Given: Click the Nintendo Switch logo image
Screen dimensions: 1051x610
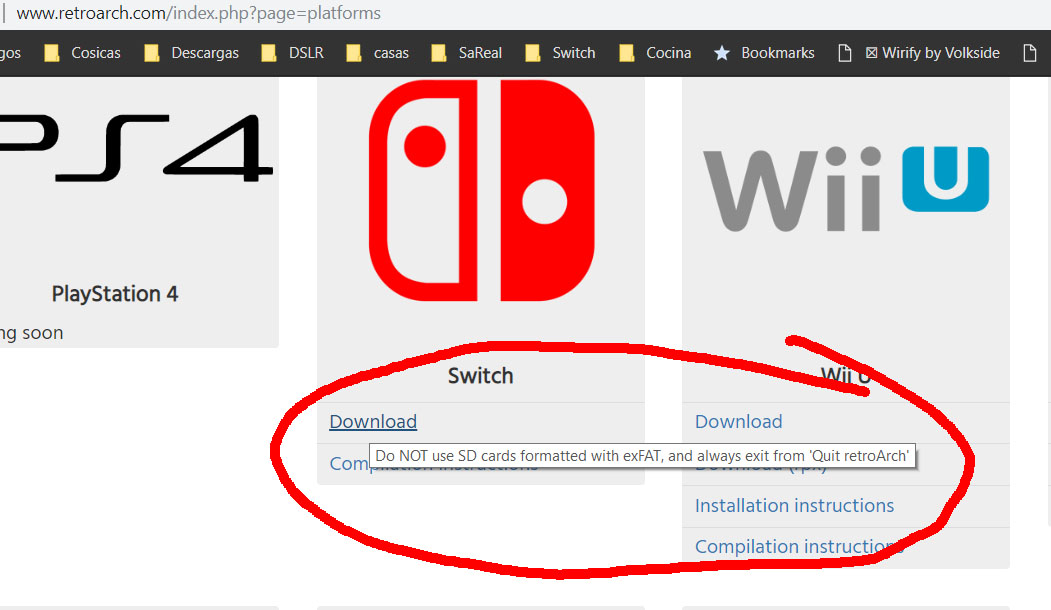Looking at the screenshot, I should click(x=481, y=190).
